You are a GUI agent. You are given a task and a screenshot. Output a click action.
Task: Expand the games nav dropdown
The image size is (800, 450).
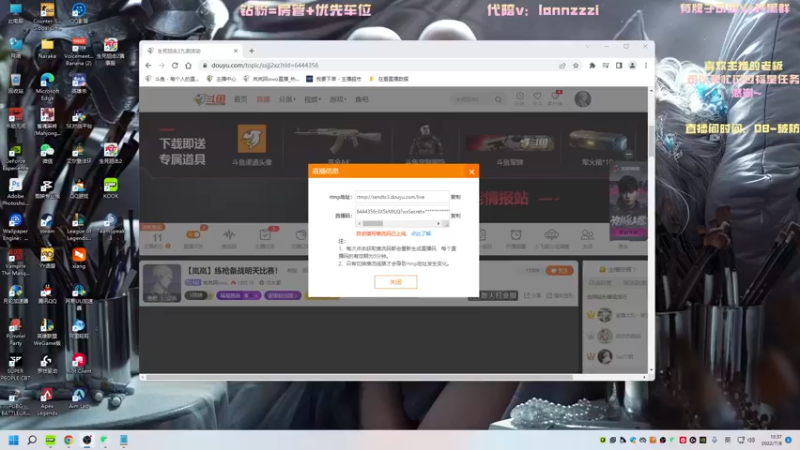(338, 99)
